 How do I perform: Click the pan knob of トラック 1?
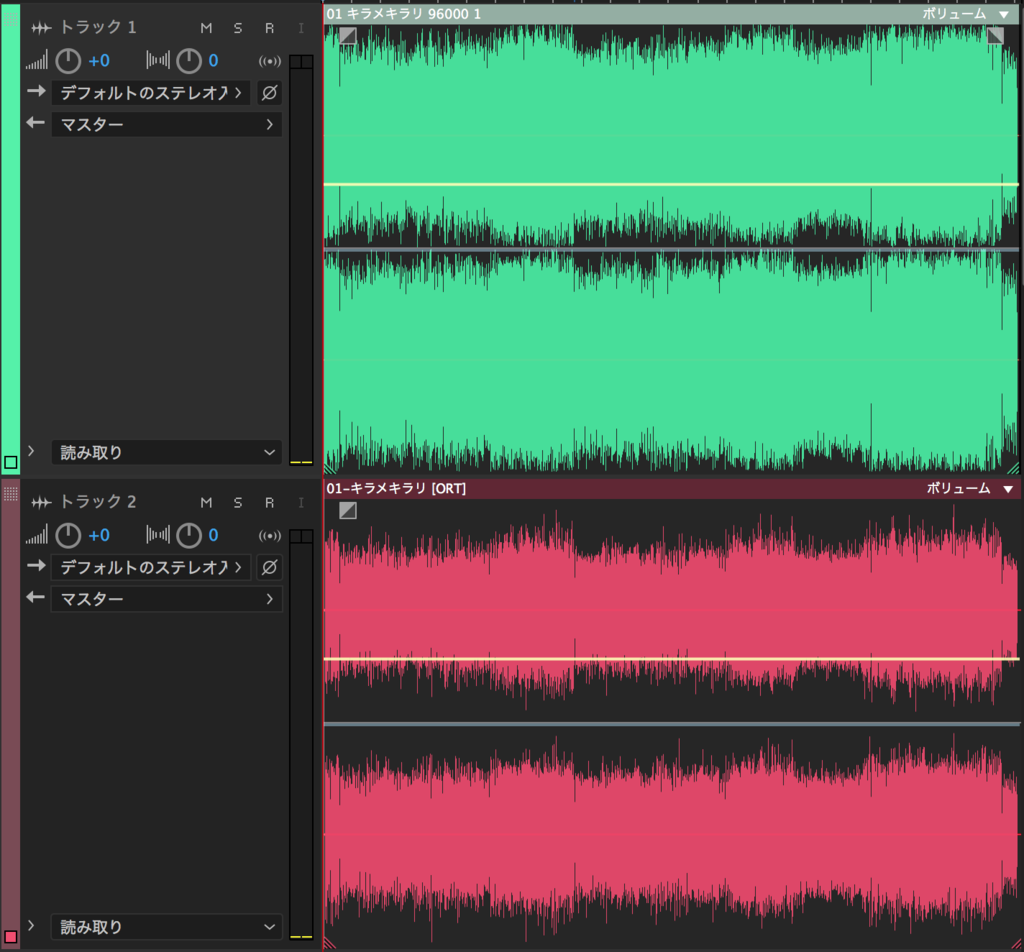[189, 61]
